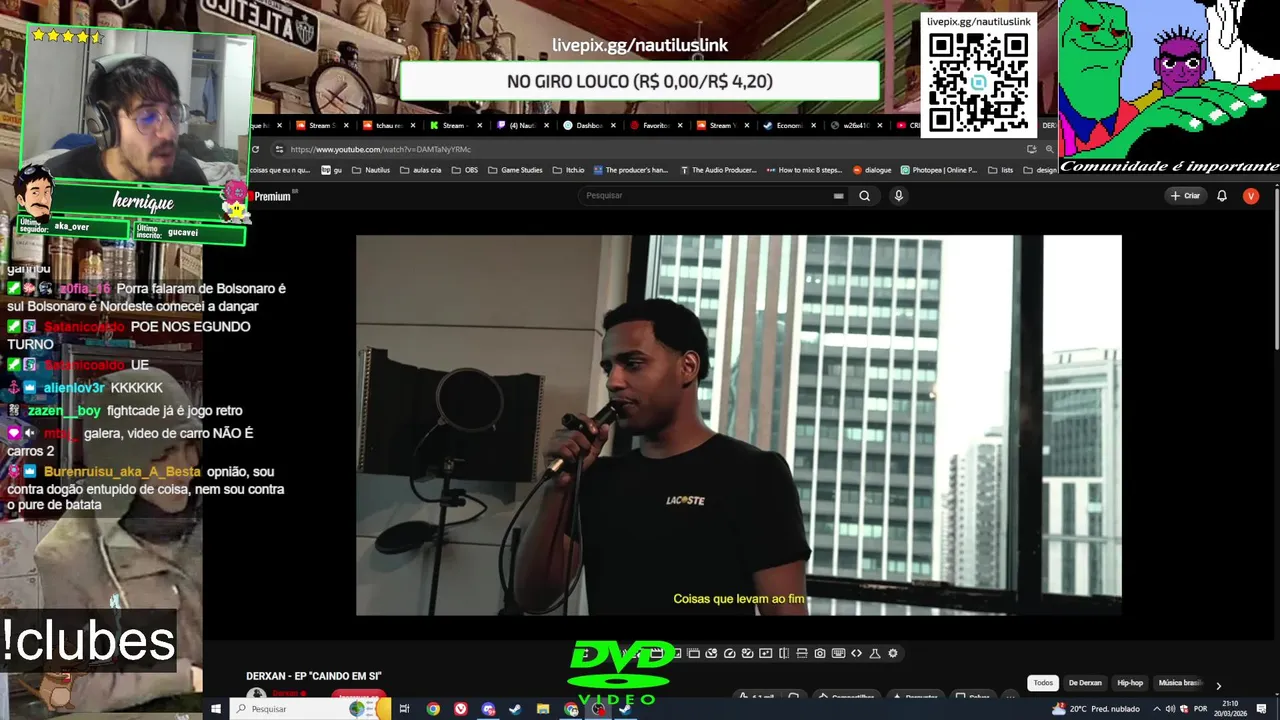Select the Hip-hop filter chip
The height and width of the screenshot is (720, 1280).
click(1130, 683)
